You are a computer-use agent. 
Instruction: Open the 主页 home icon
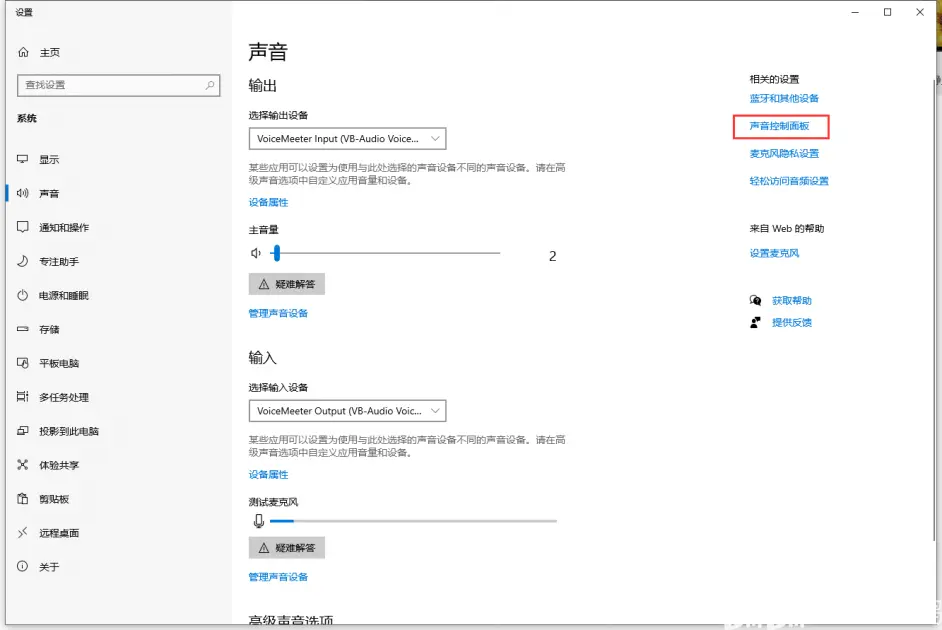23,52
